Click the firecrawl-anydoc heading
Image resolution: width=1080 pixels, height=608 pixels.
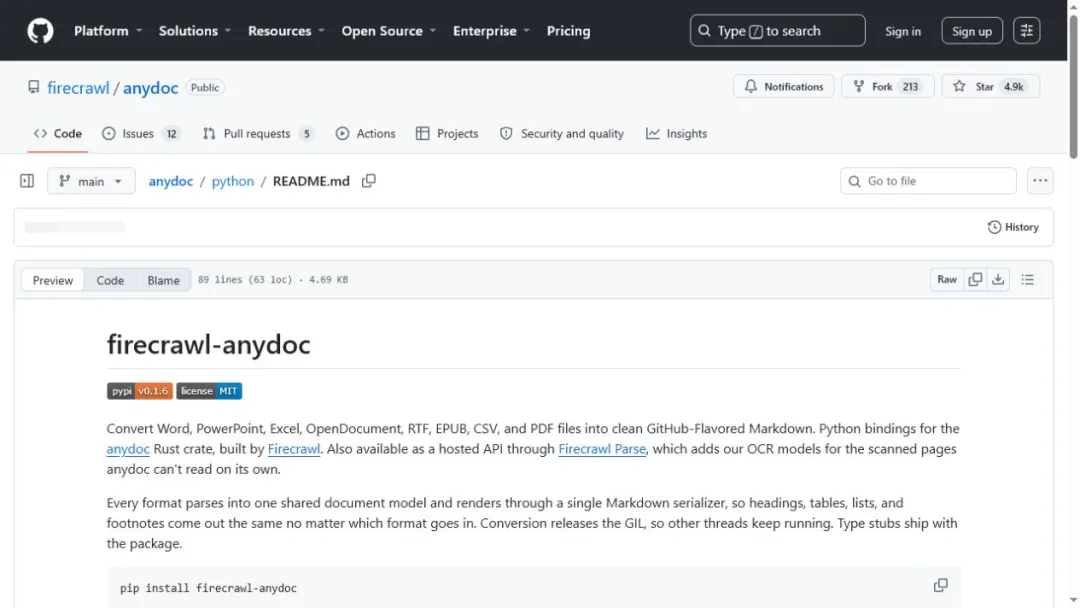pyautogui.click(x=209, y=344)
